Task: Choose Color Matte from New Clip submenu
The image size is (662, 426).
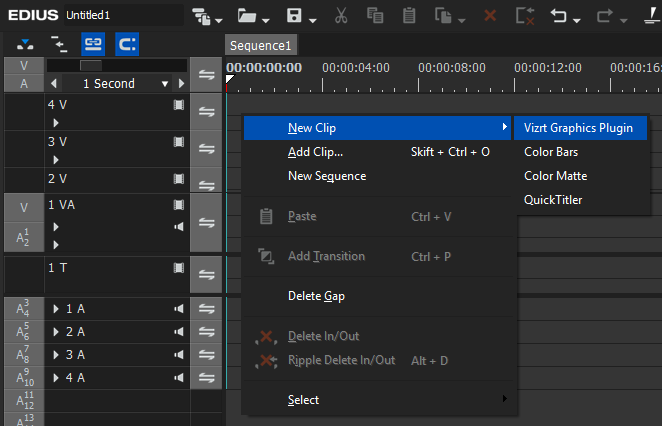Action: pos(580,176)
